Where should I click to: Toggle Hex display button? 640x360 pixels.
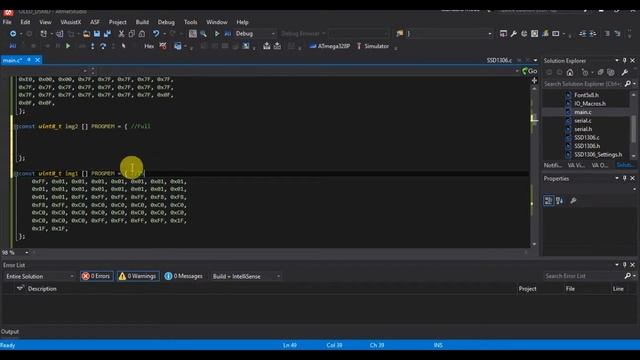coord(149,46)
